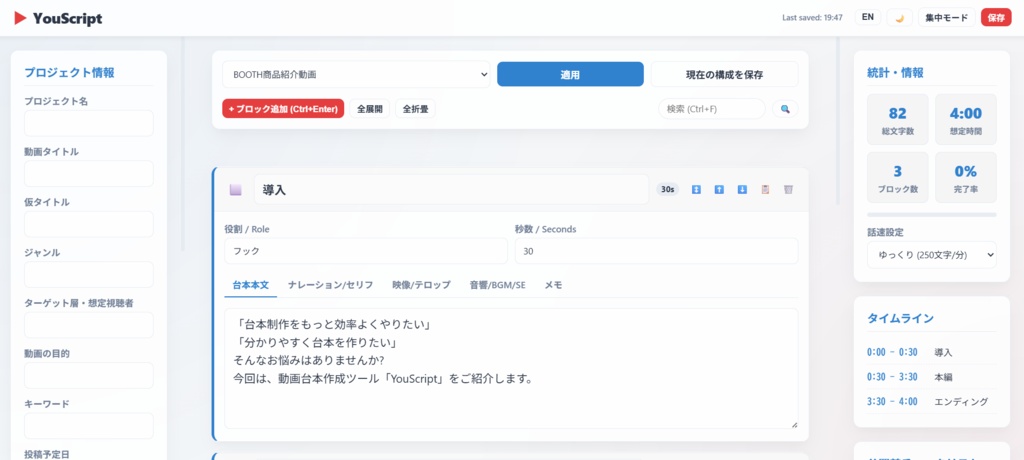Click the 役割 / Role field with フック

tap(366, 251)
